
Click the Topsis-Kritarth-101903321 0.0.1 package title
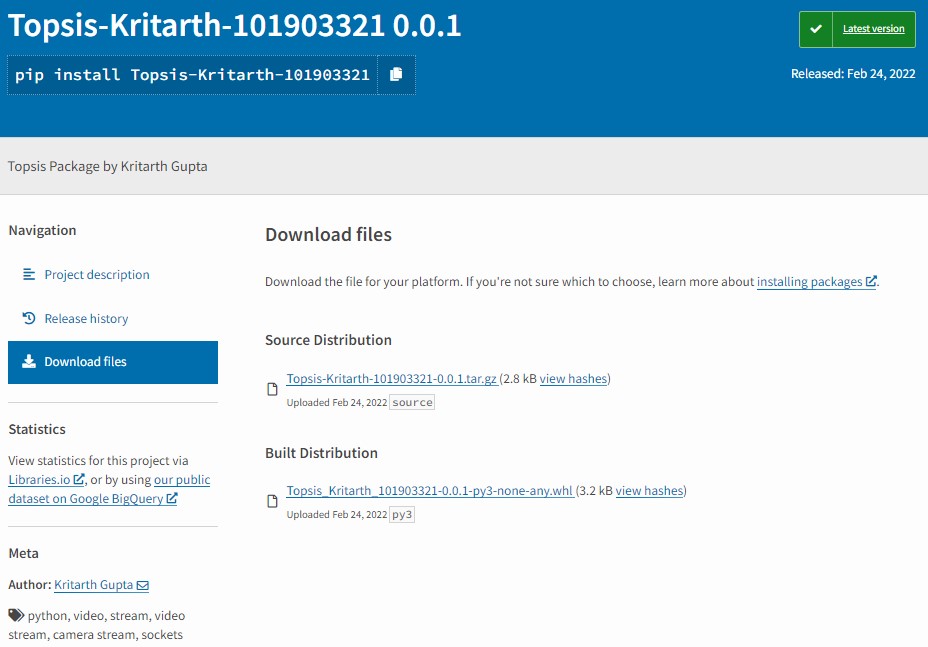(234, 25)
